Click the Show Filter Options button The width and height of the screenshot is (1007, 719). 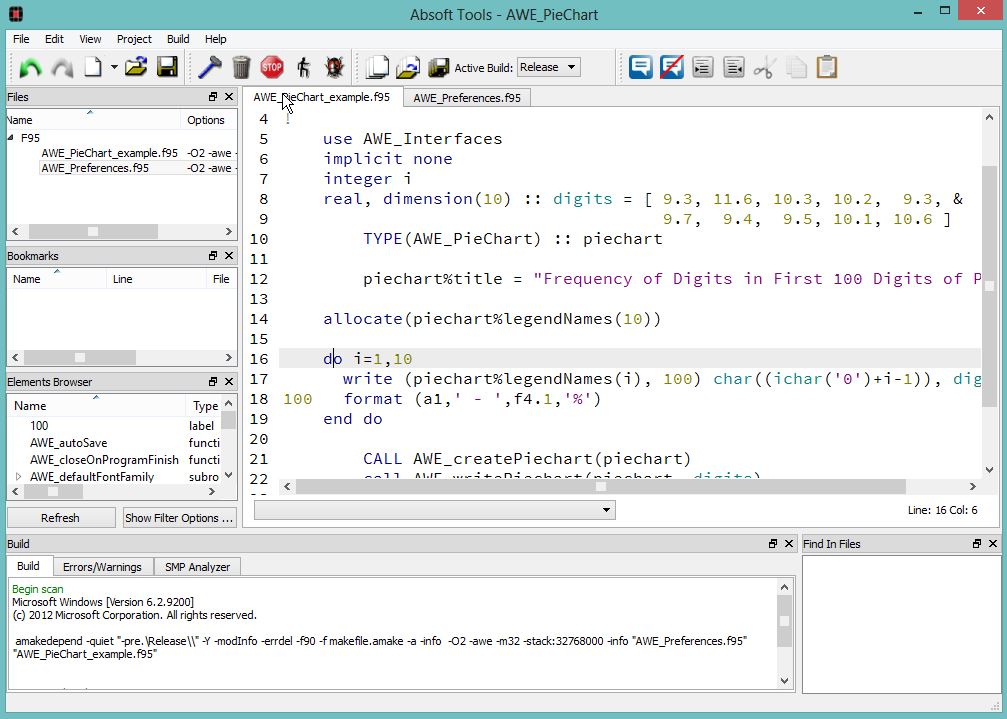tap(179, 518)
